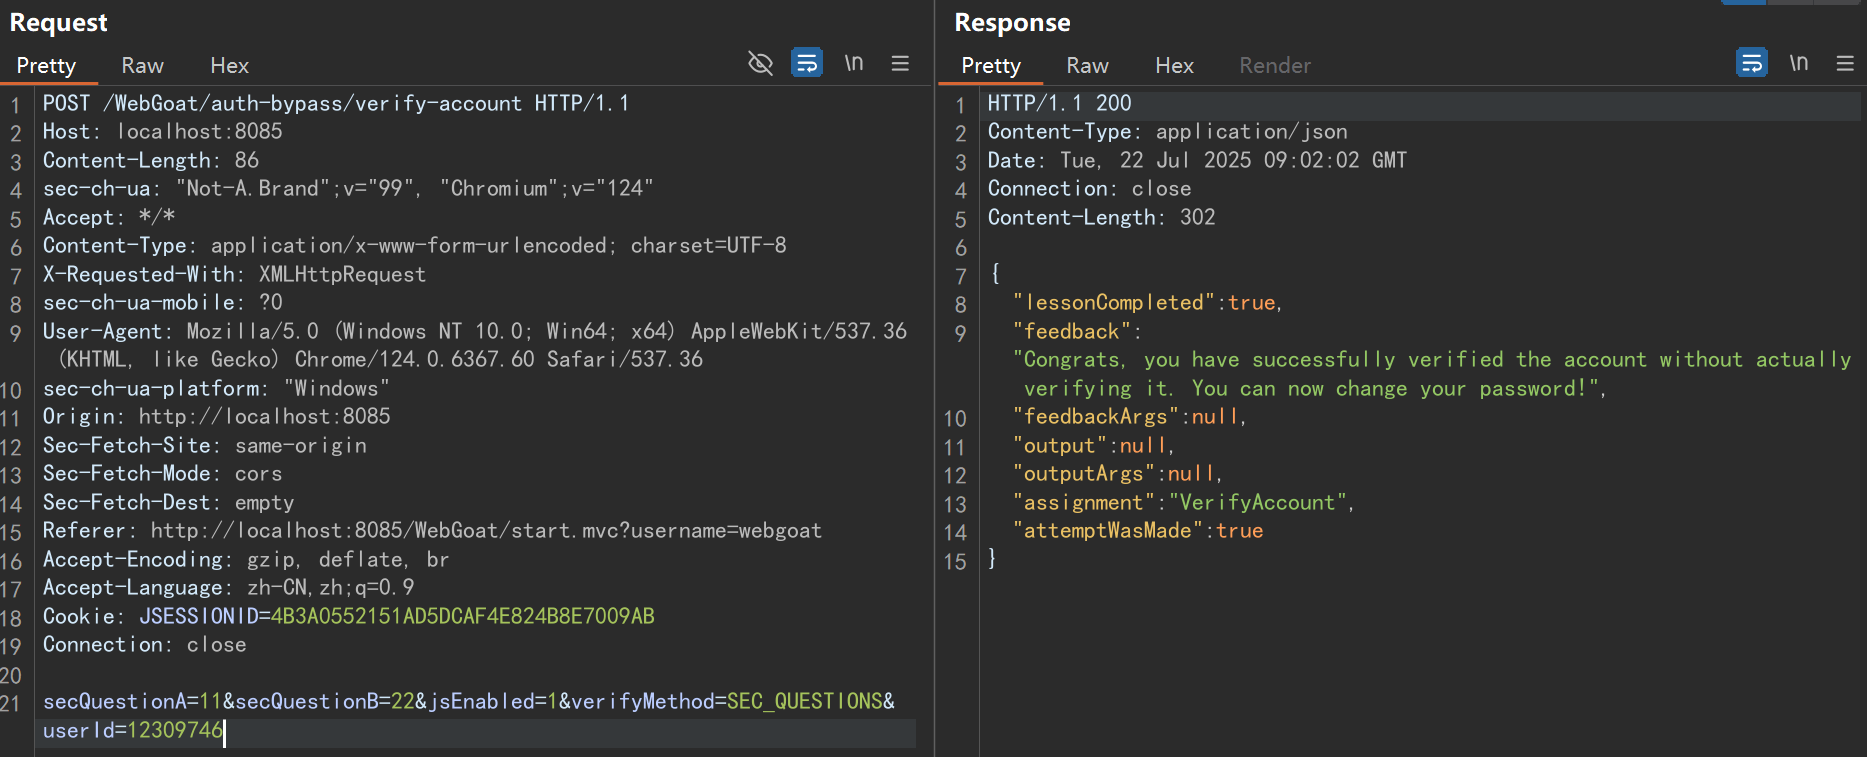Image resolution: width=1867 pixels, height=757 pixels.
Task: Toggle hide-eye icon in Request panel
Action: coord(760,64)
